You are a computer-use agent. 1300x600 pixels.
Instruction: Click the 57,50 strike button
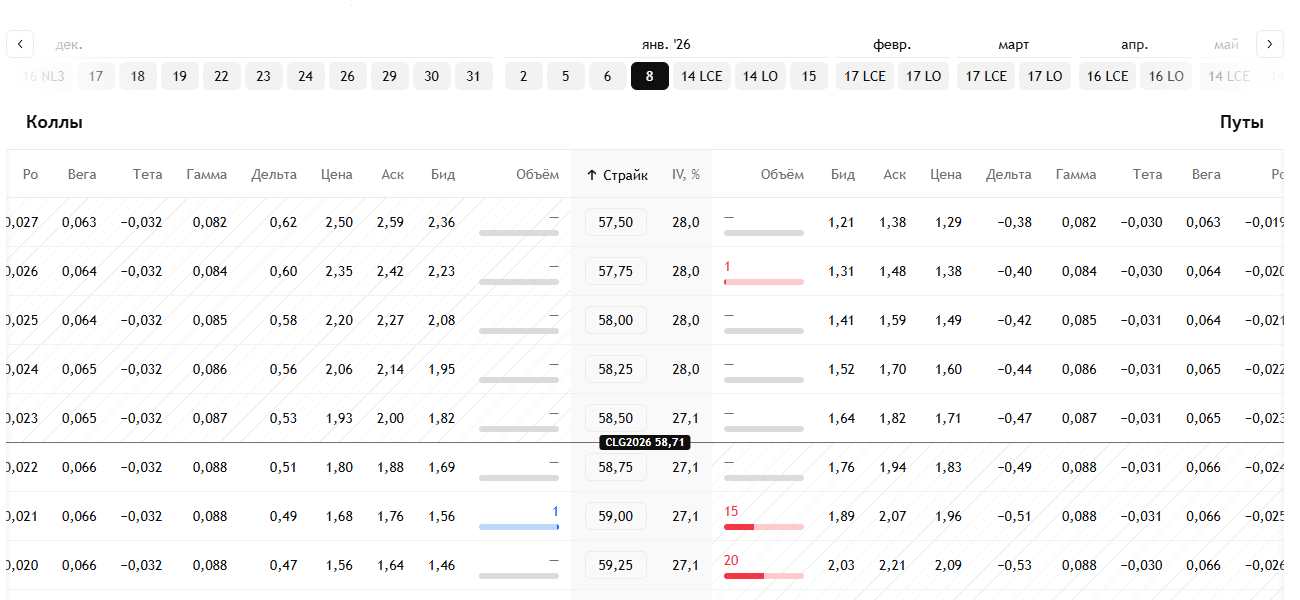(x=615, y=222)
